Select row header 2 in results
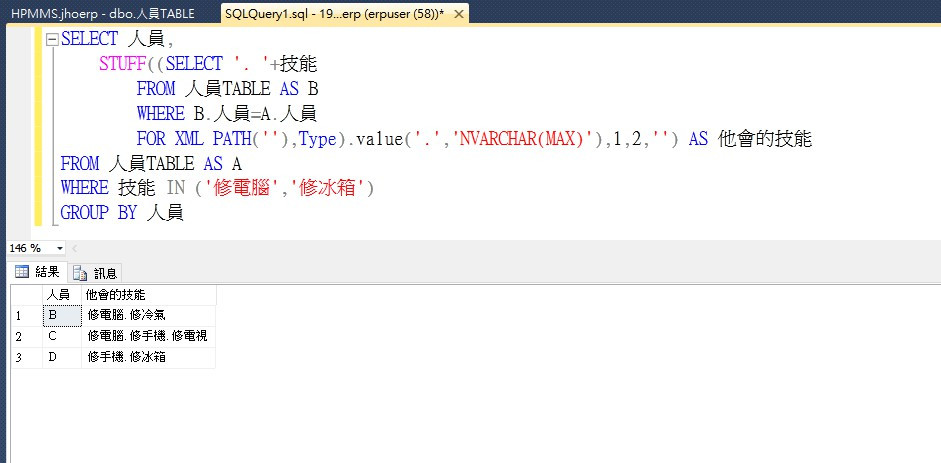This screenshot has width=941, height=463. [27, 336]
